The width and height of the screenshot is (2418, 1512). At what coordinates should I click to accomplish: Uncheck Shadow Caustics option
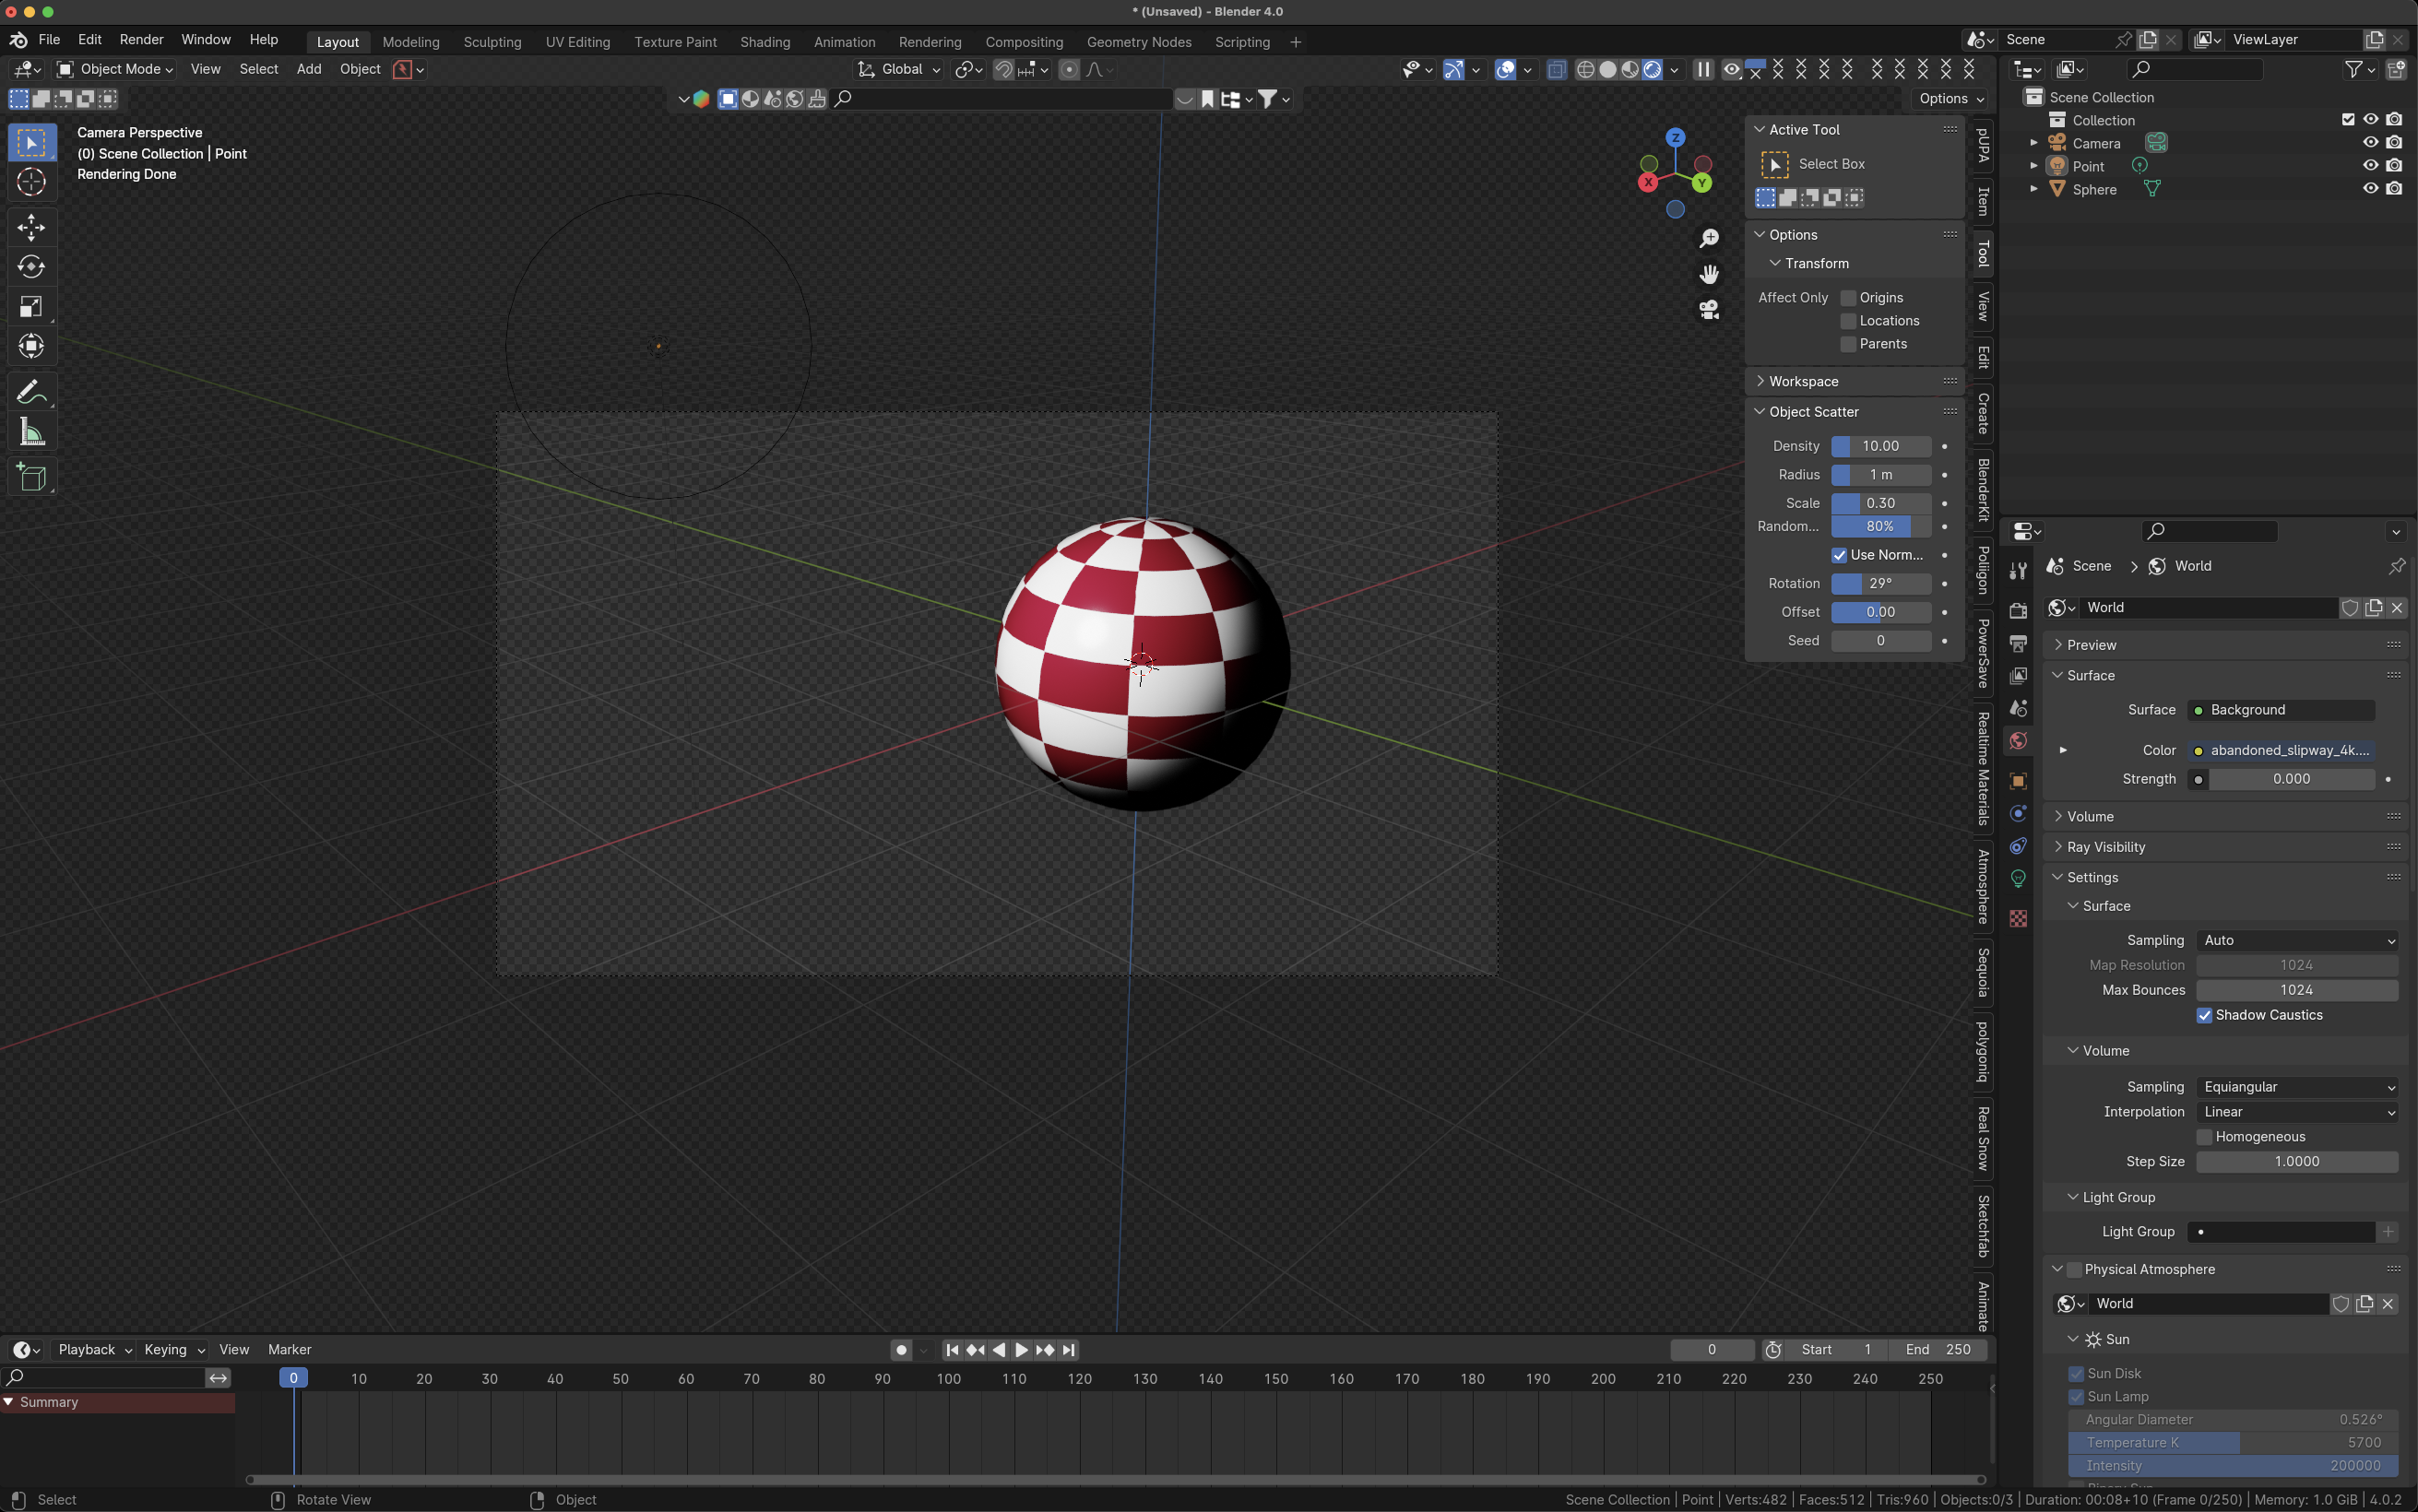click(x=2204, y=1015)
